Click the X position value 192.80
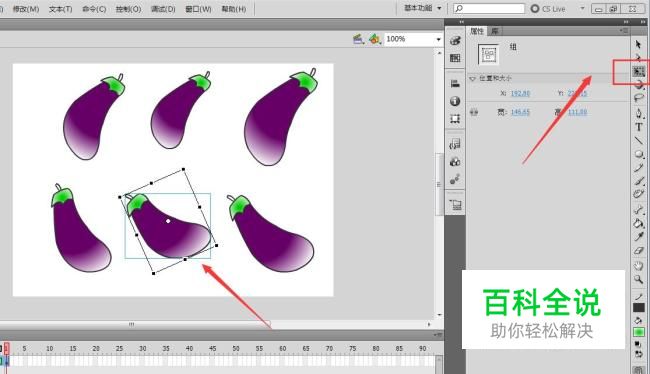 pyautogui.click(x=520, y=94)
